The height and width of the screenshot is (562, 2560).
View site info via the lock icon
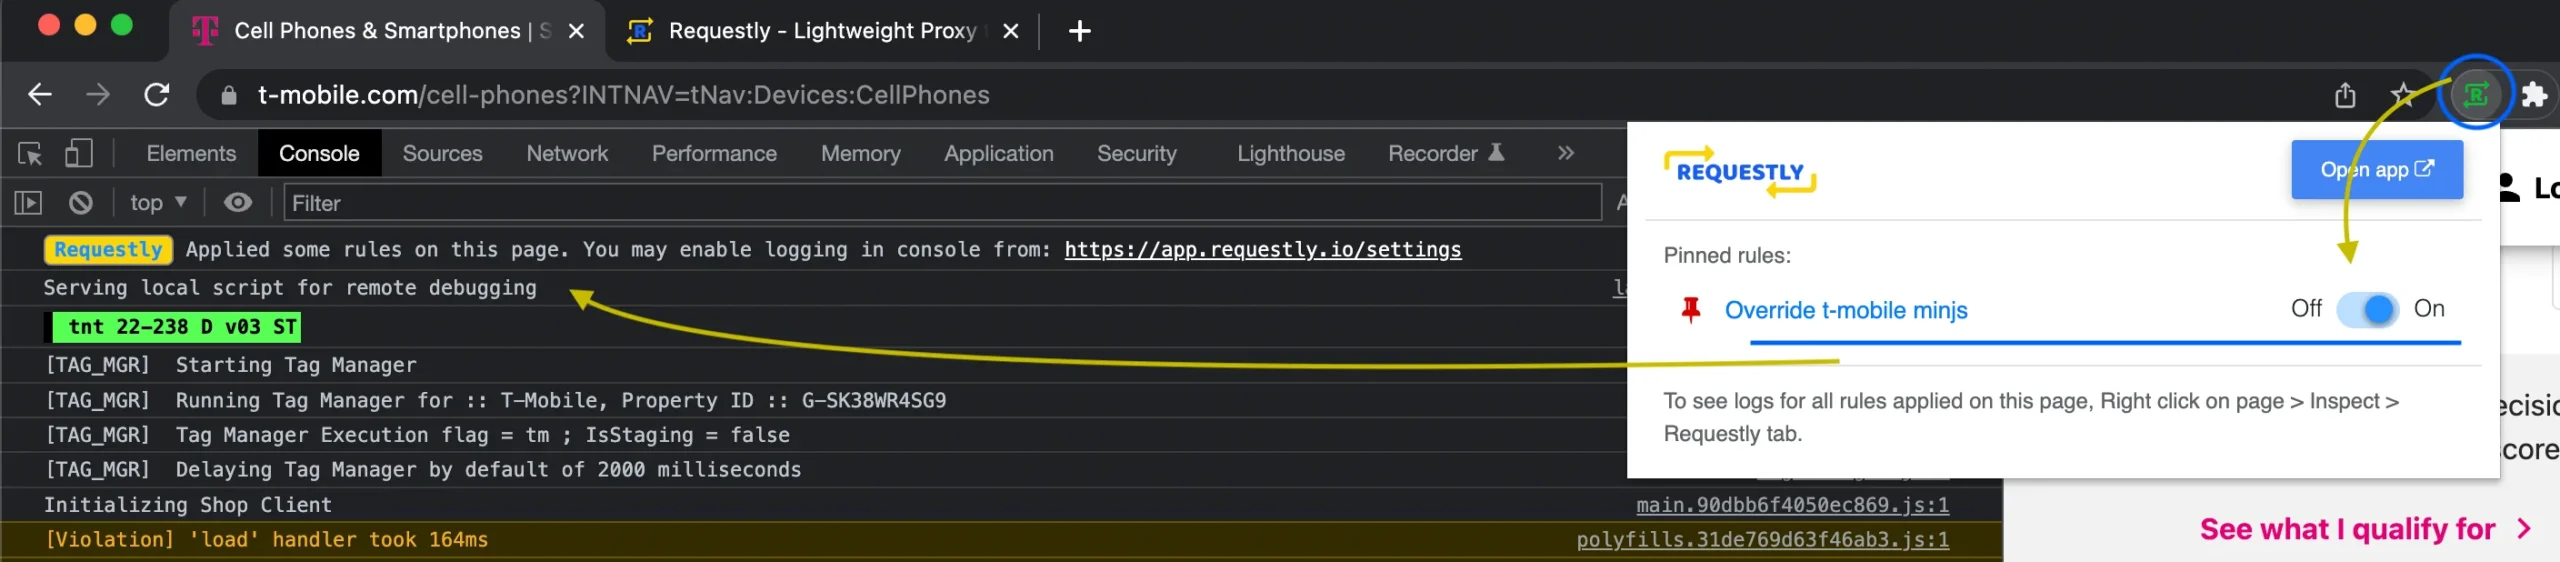pos(229,95)
